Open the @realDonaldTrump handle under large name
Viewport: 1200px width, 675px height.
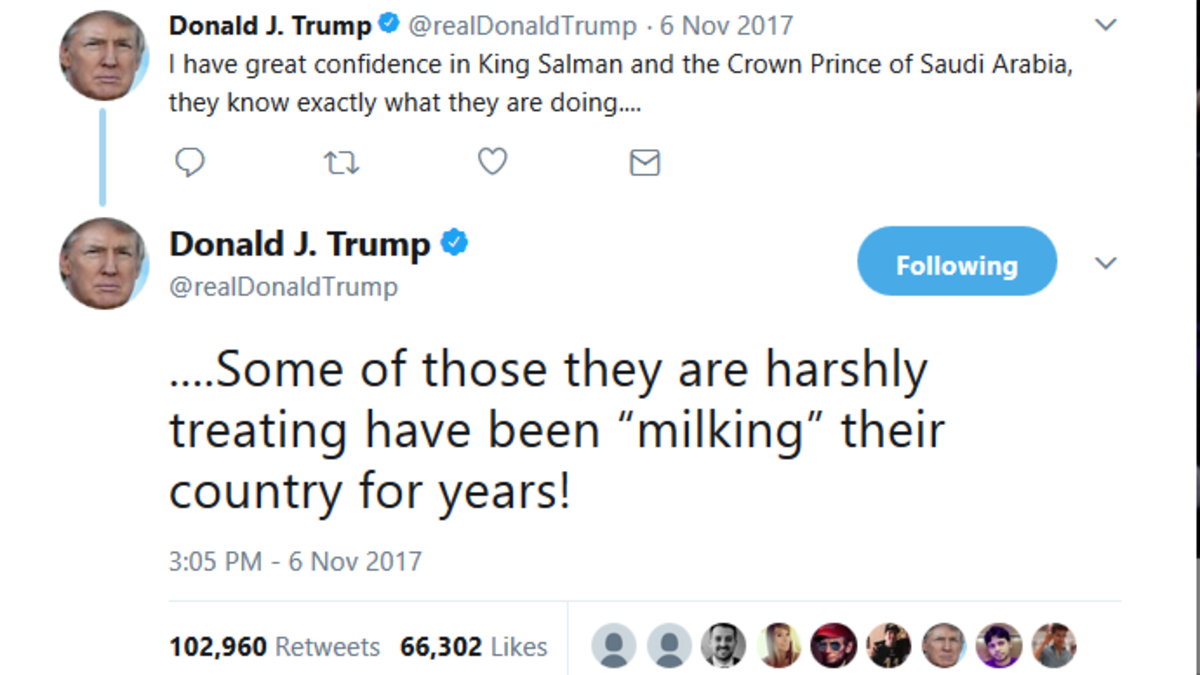(x=283, y=287)
